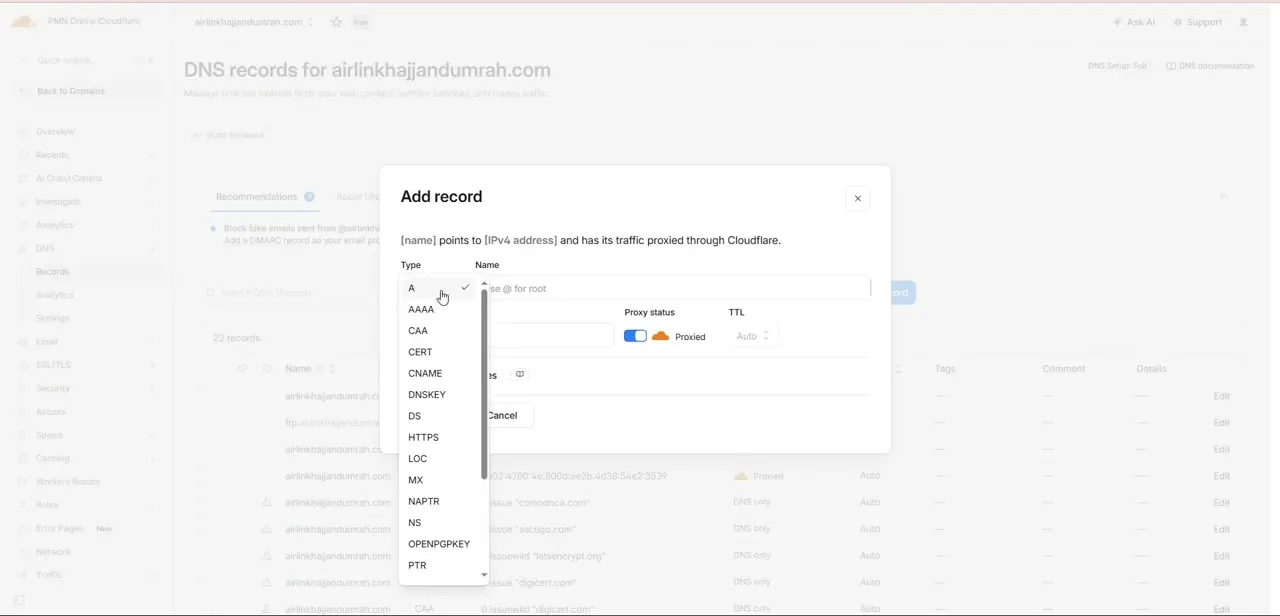The image size is (1280, 616).
Task: Collapse the sidebar panel icon
Action: click(x=19, y=600)
